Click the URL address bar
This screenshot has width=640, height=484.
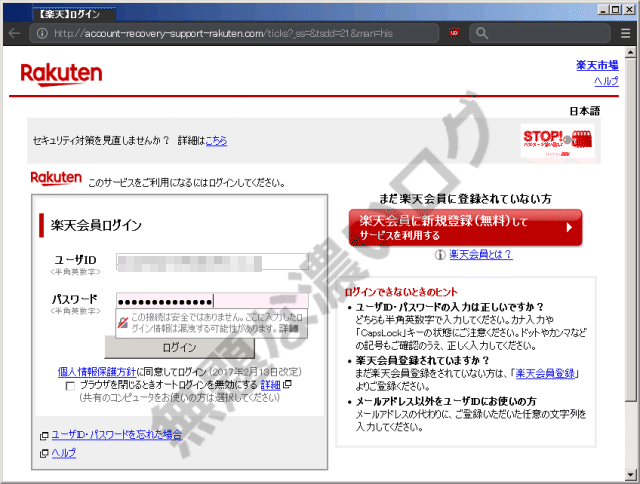coord(234,33)
